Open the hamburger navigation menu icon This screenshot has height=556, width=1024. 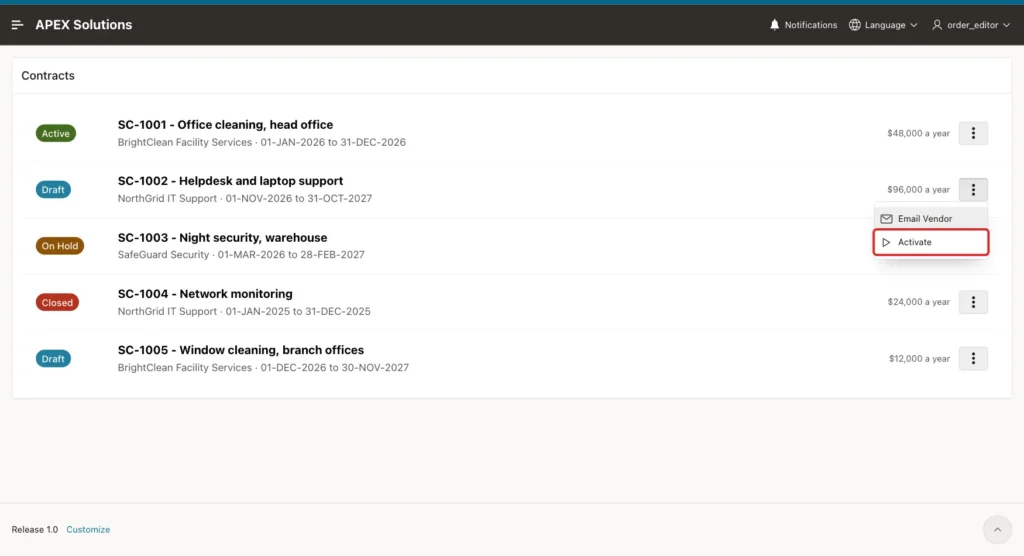click(18, 25)
